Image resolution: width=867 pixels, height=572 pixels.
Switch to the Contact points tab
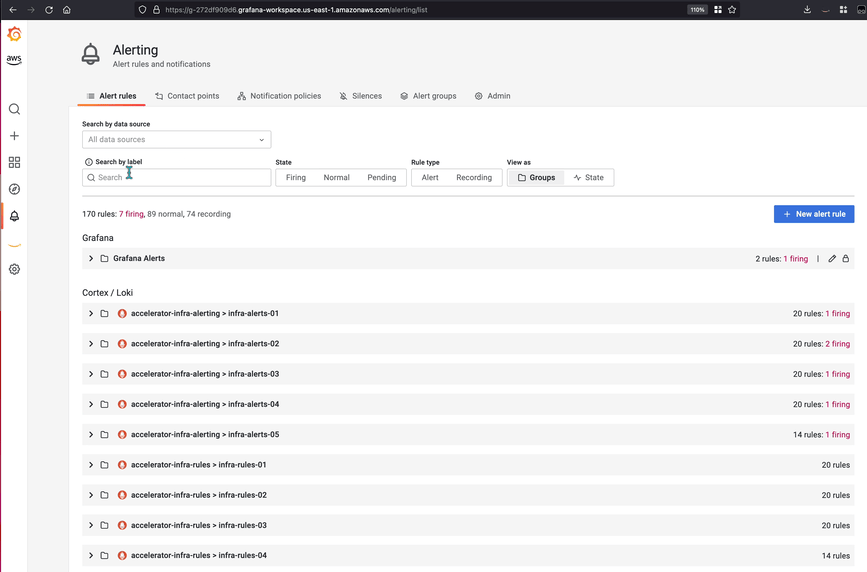coord(187,96)
